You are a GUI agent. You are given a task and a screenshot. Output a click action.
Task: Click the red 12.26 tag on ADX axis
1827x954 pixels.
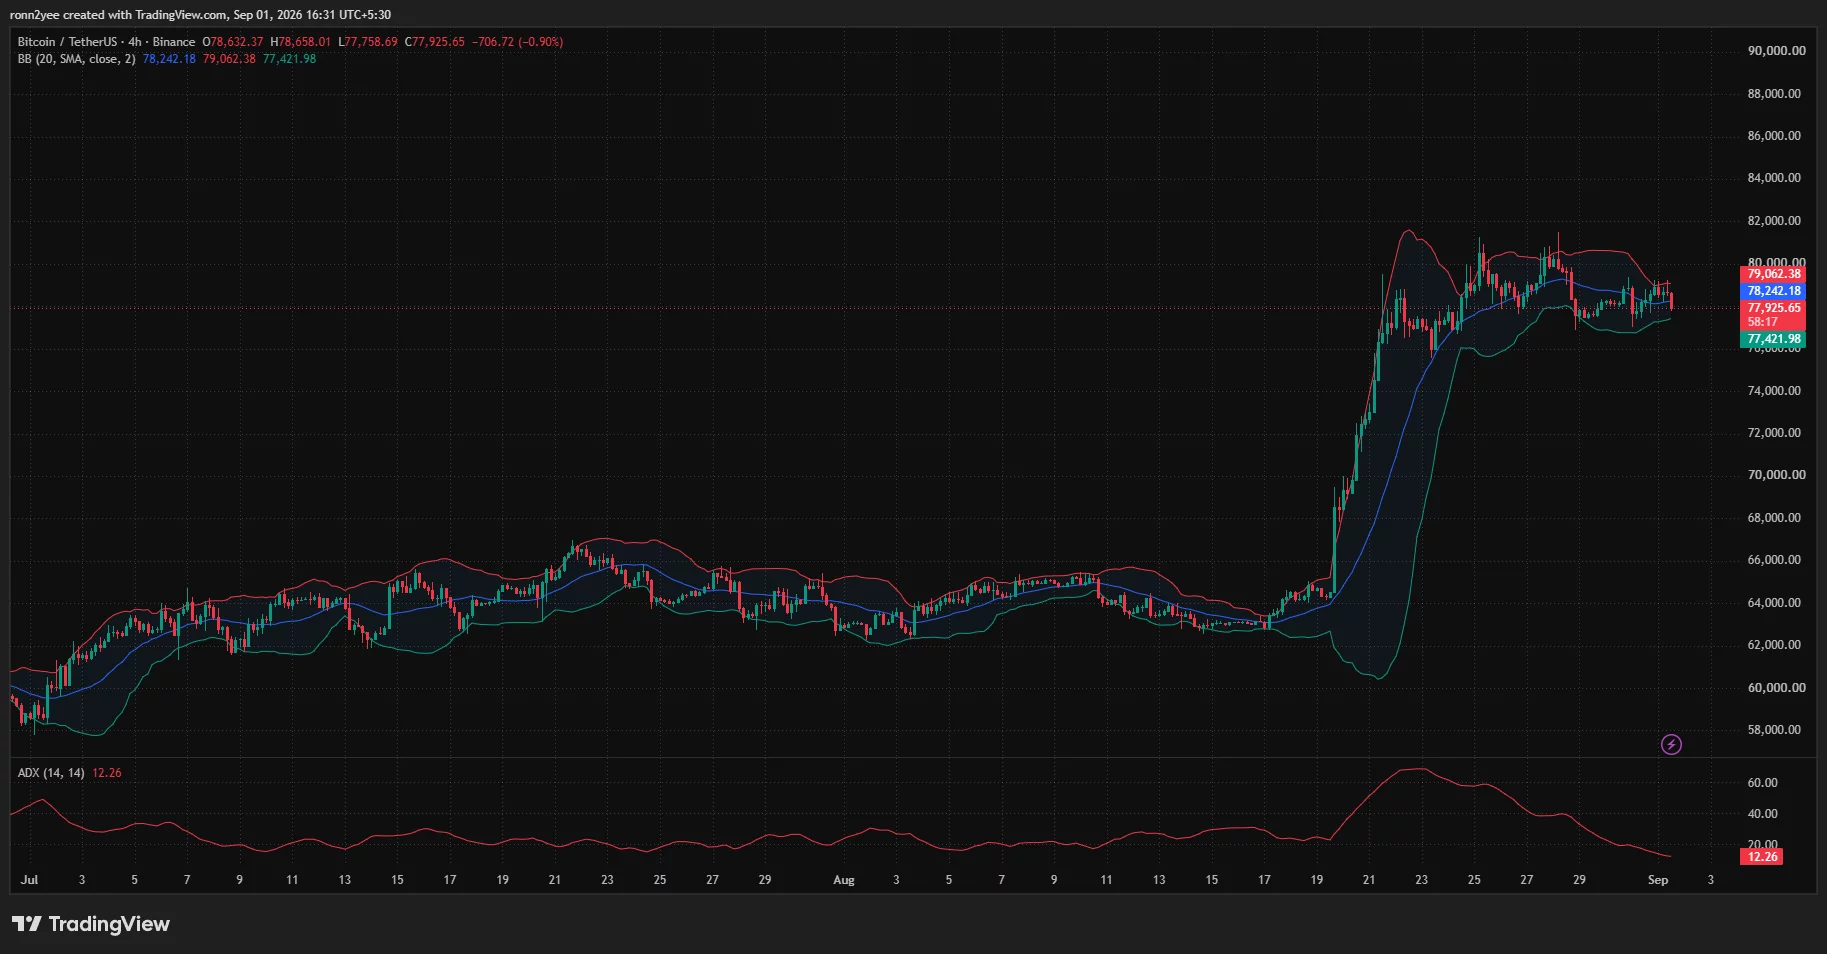tap(1762, 857)
